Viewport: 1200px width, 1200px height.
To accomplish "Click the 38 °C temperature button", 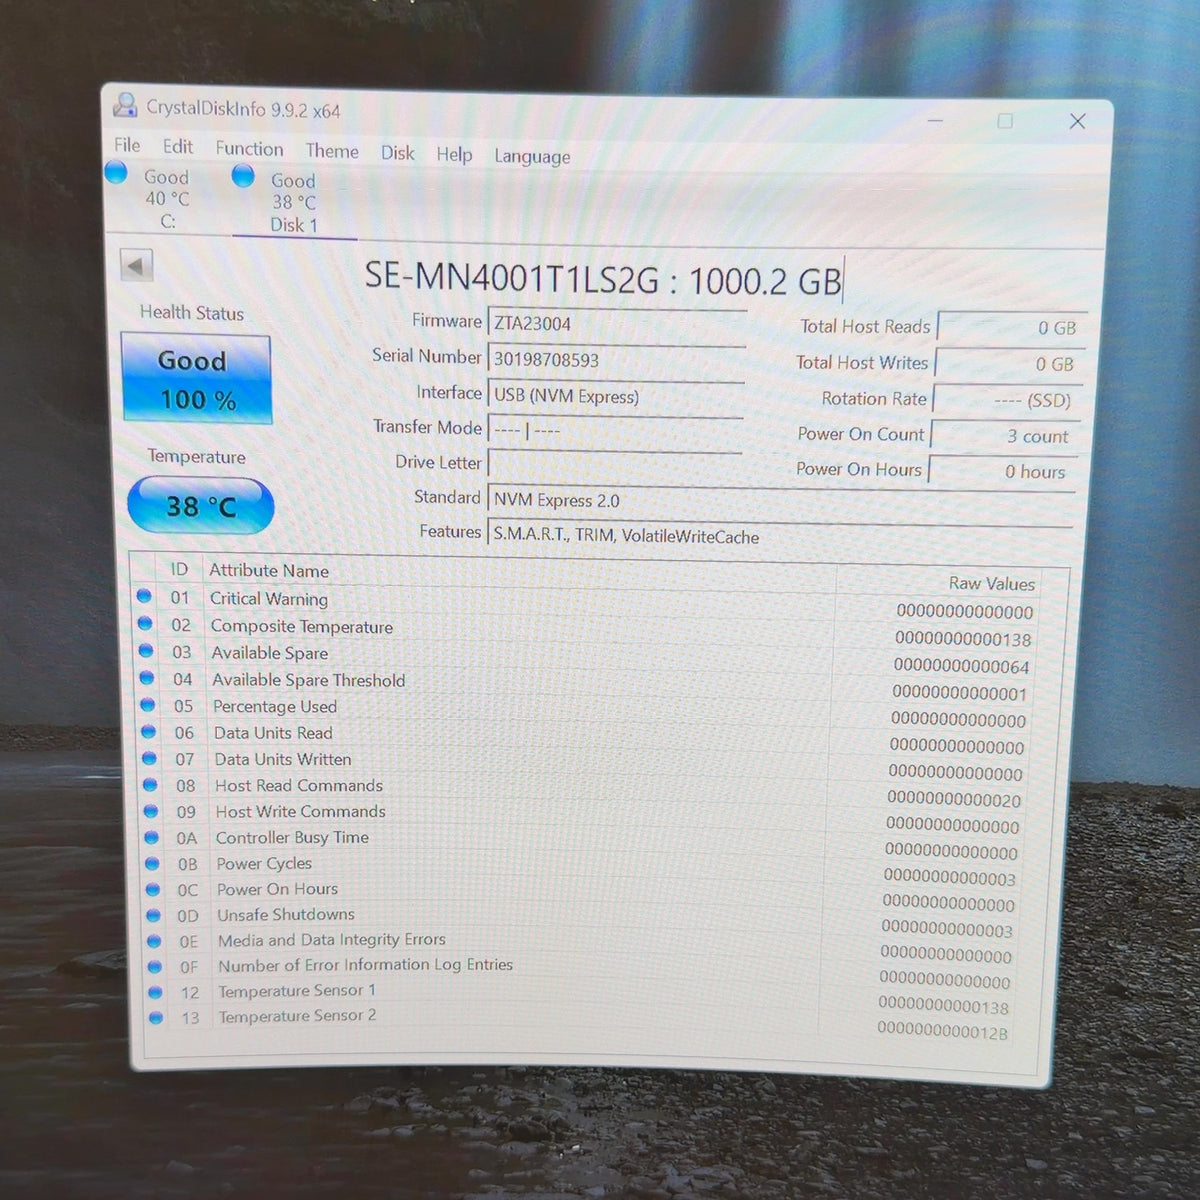I will click(201, 506).
